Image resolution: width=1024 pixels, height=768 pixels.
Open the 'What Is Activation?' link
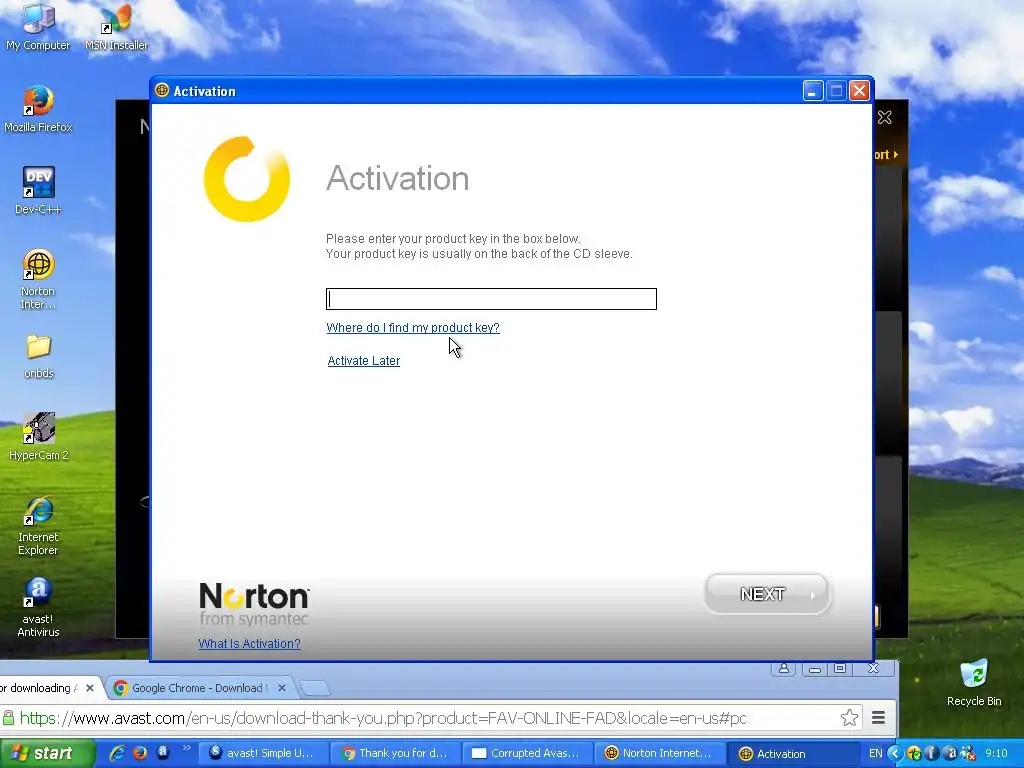click(249, 644)
